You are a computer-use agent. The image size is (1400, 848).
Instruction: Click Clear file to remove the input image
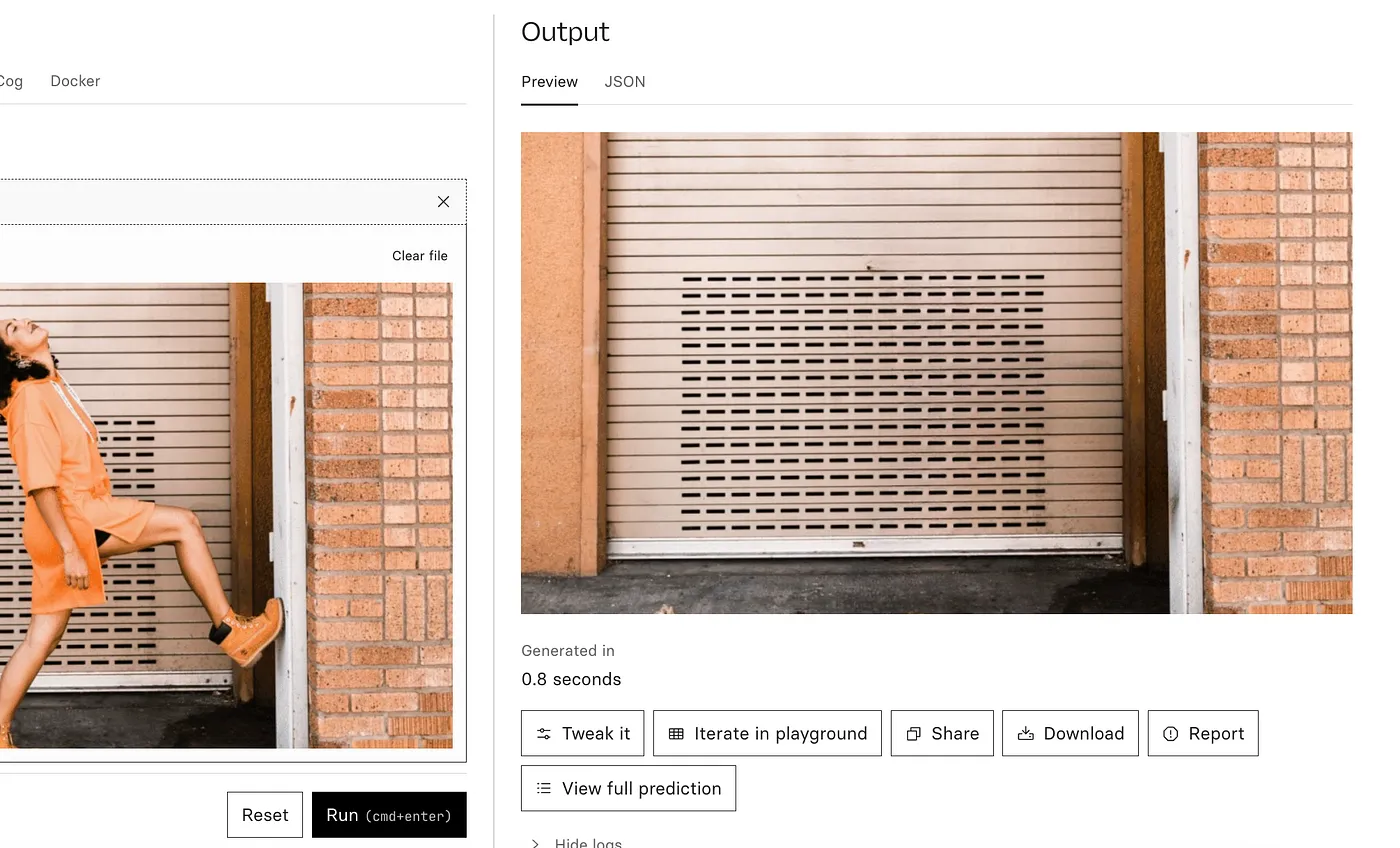point(420,256)
